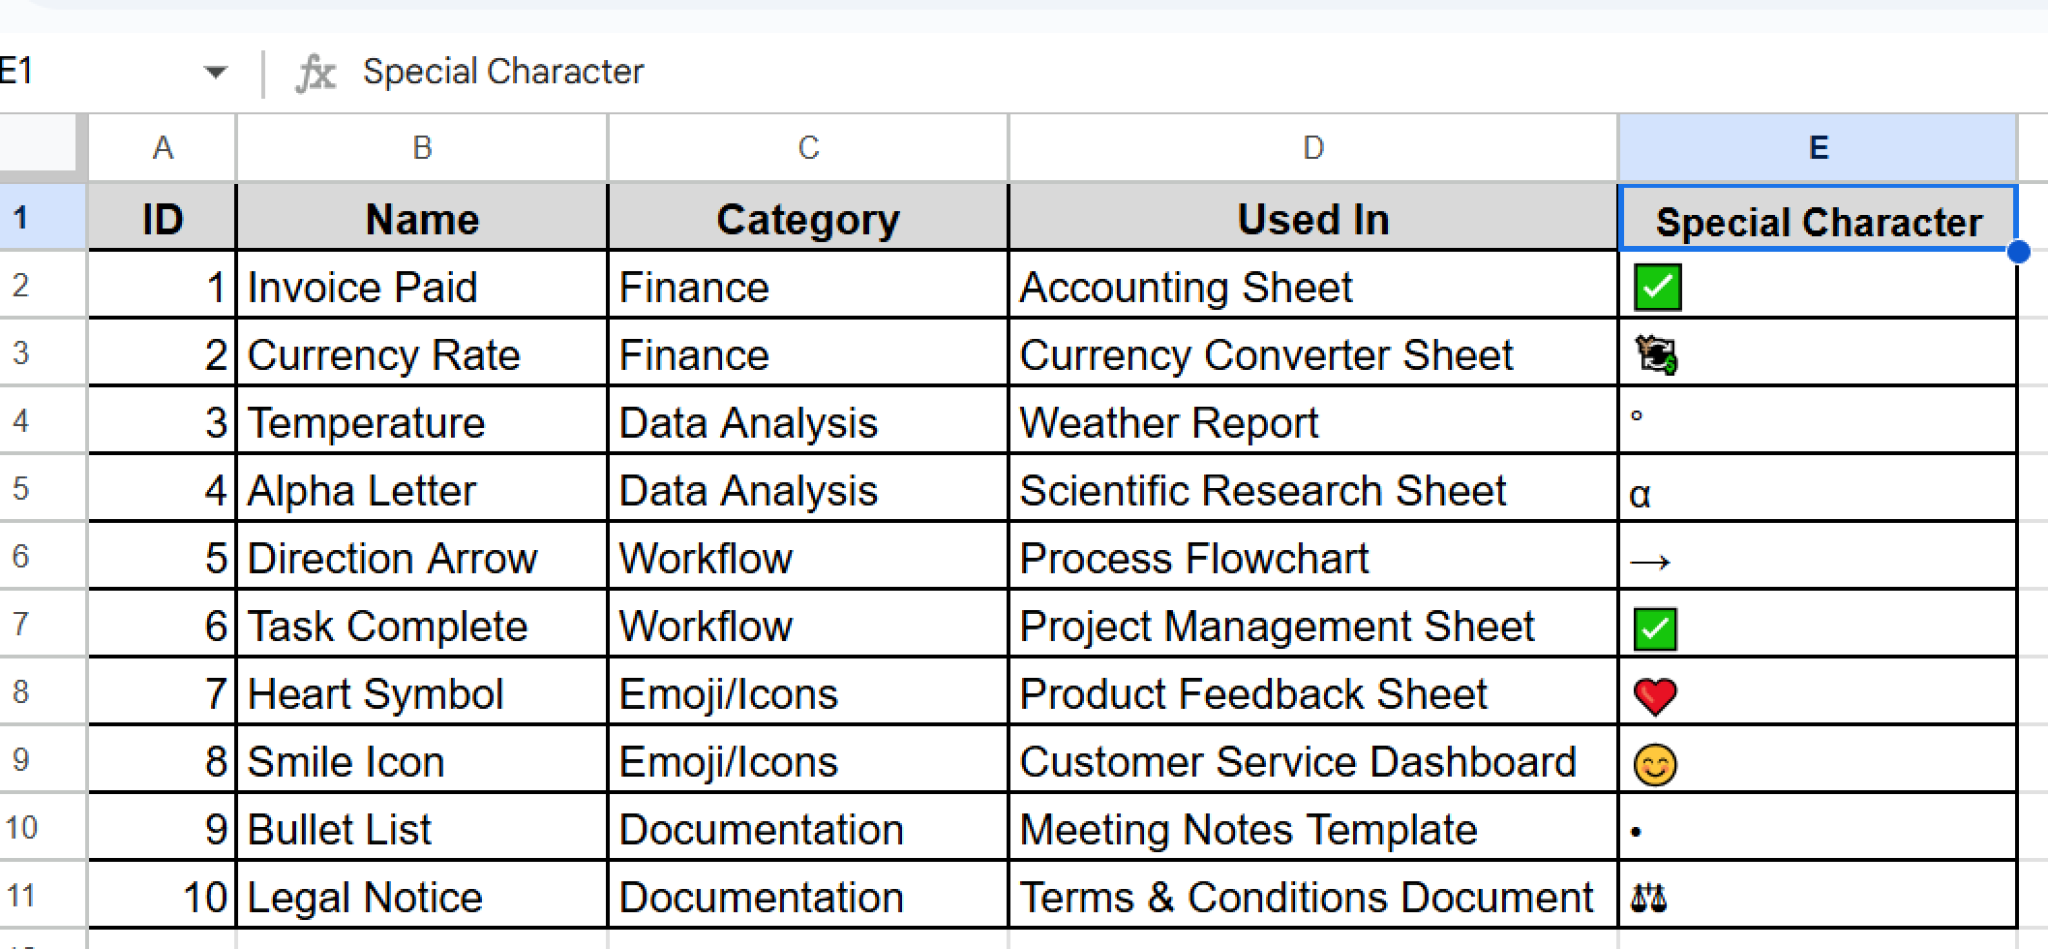2048x949 pixels.
Task: Select the scales icon beside Legal Notice
Action: (x=1648, y=897)
